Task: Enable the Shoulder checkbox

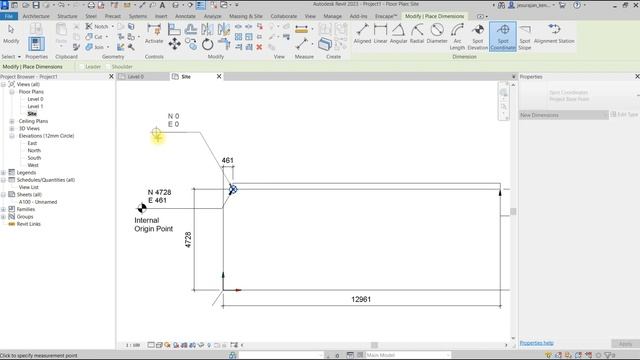Action: [108, 67]
